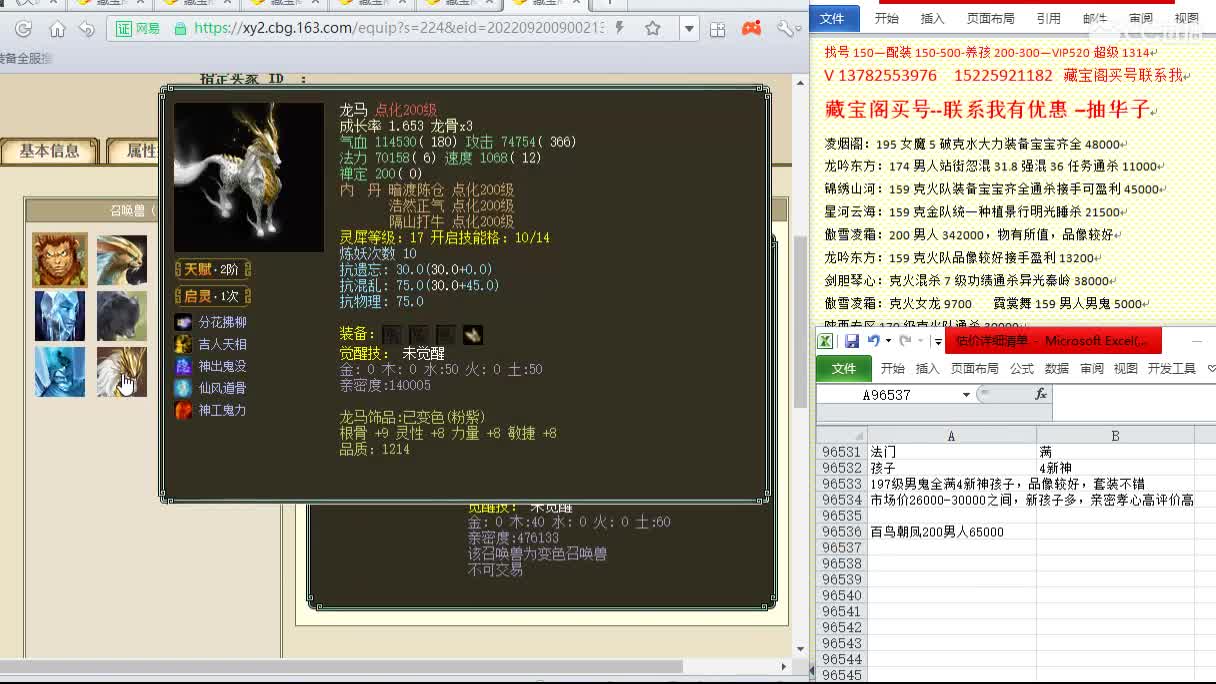Click the 网易 certificate badge
The width and height of the screenshot is (1216, 684).
(x=138, y=29)
